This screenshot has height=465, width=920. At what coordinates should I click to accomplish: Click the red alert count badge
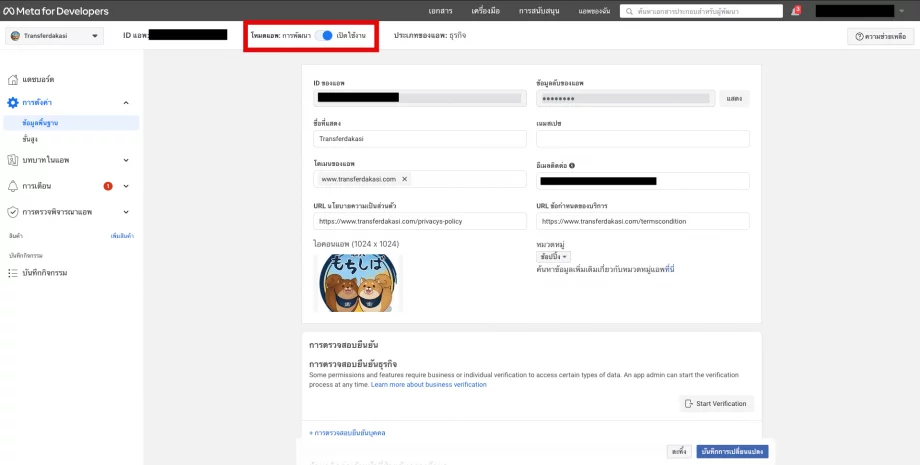108,186
